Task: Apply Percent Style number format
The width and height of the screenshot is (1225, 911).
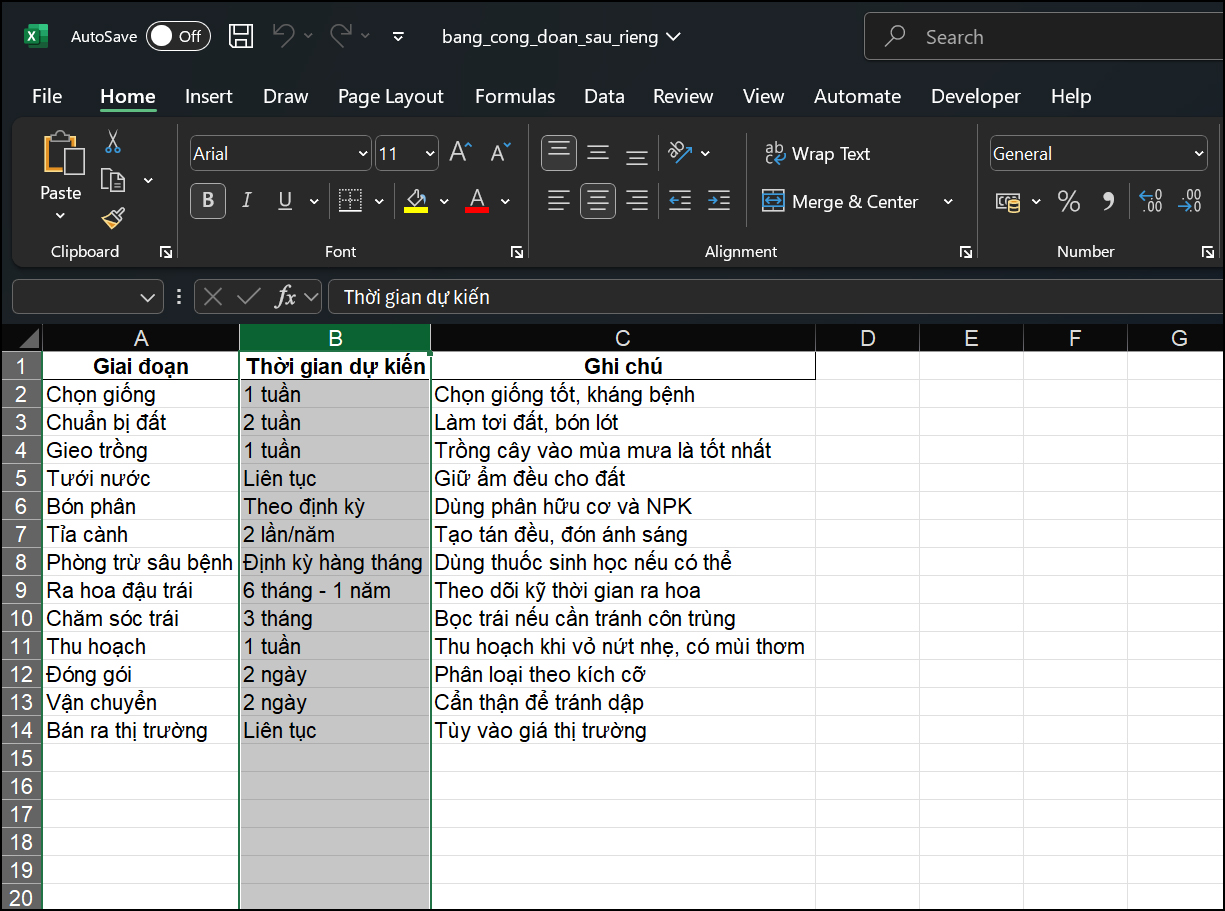Action: [1069, 202]
